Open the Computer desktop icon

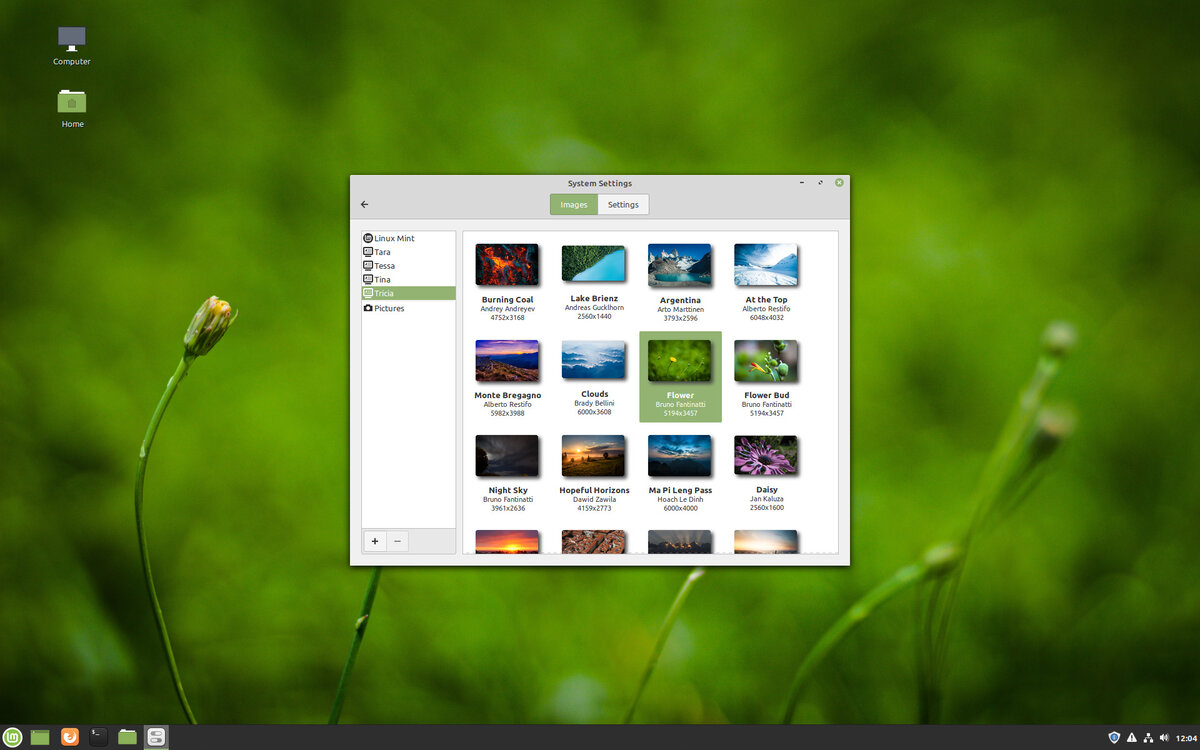[72, 45]
